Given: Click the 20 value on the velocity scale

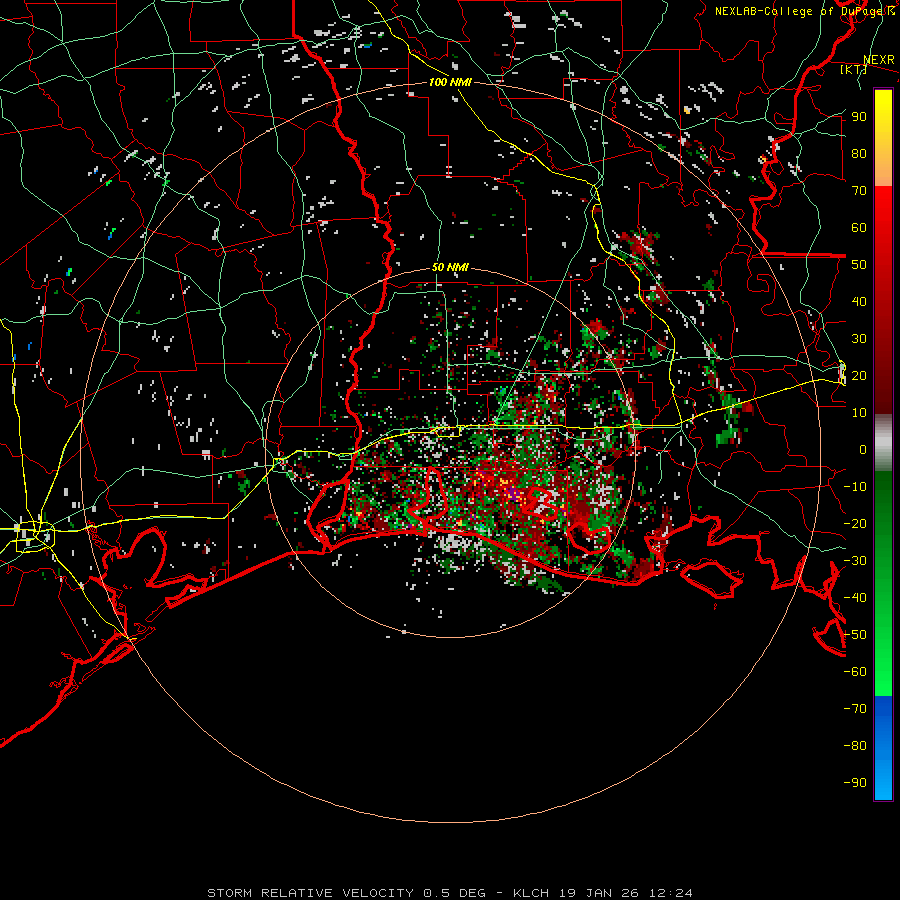Looking at the screenshot, I should (859, 376).
